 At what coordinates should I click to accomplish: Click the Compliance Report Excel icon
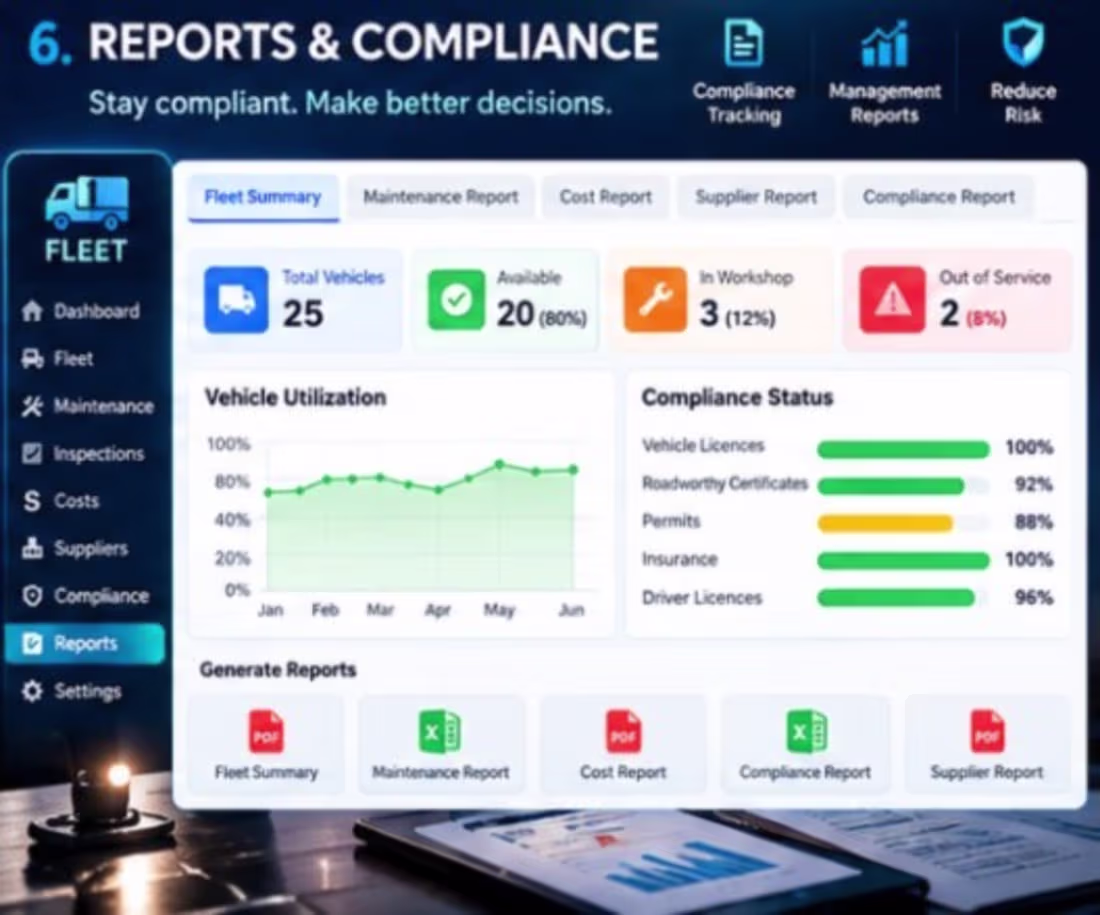point(806,731)
